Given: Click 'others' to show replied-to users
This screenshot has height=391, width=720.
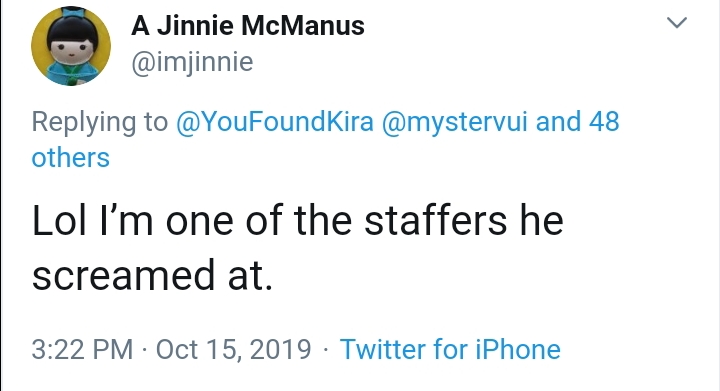Looking at the screenshot, I should click(x=71, y=158).
